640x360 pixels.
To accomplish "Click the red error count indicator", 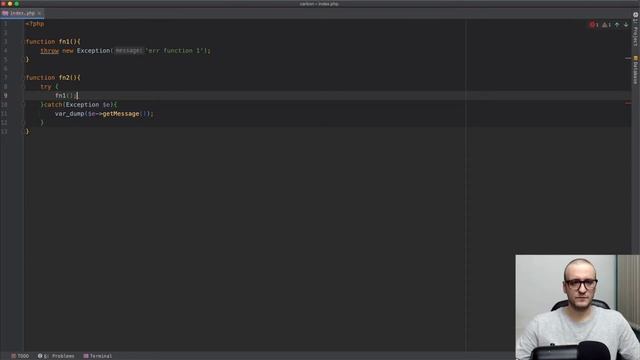I will [x=593, y=25].
